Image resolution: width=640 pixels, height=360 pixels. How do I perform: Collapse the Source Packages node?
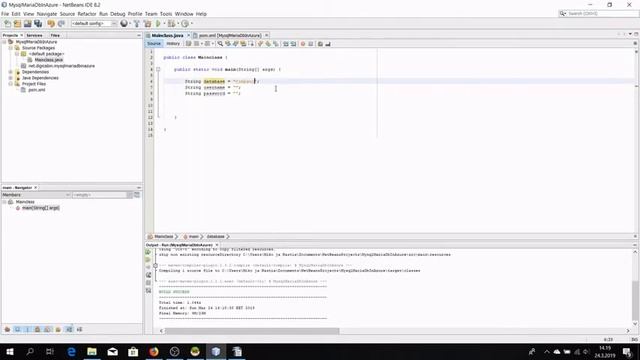click(x=11, y=48)
